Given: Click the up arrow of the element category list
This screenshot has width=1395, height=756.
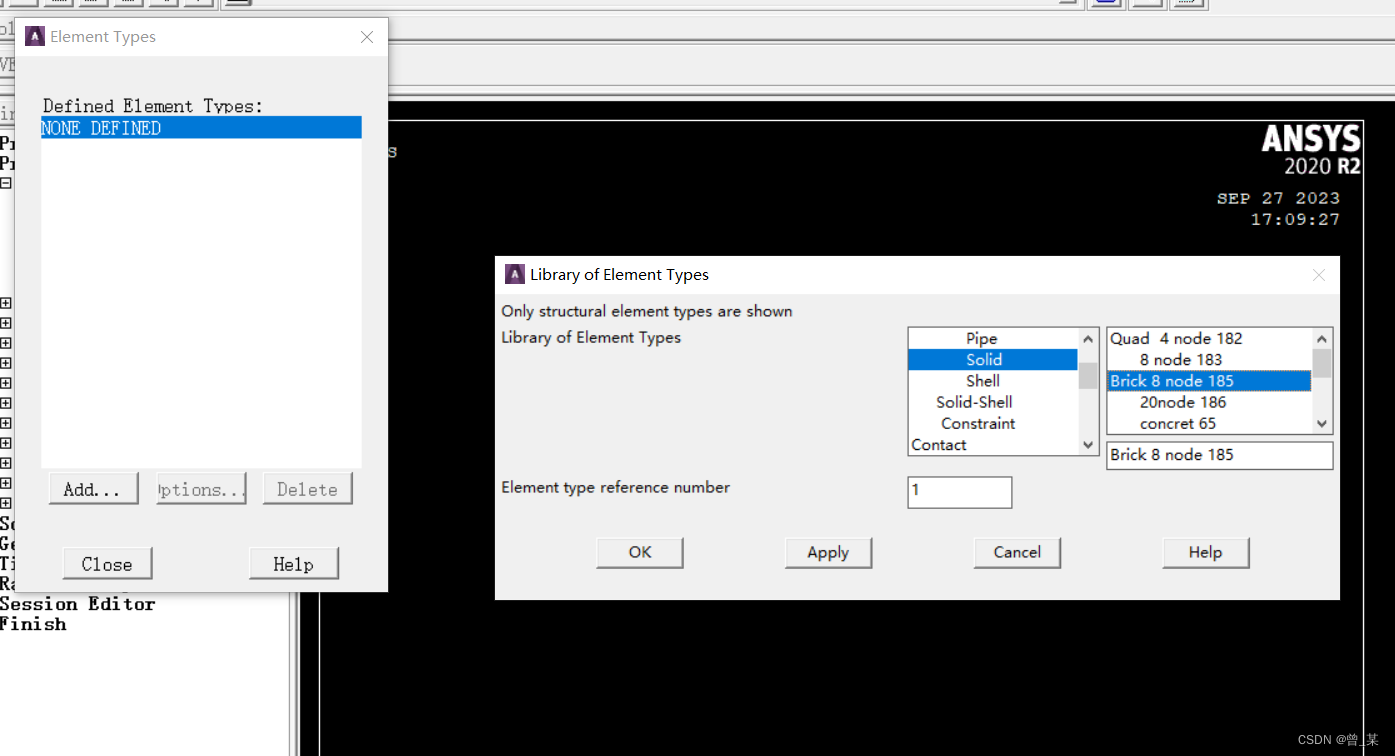Looking at the screenshot, I should 1088,340.
